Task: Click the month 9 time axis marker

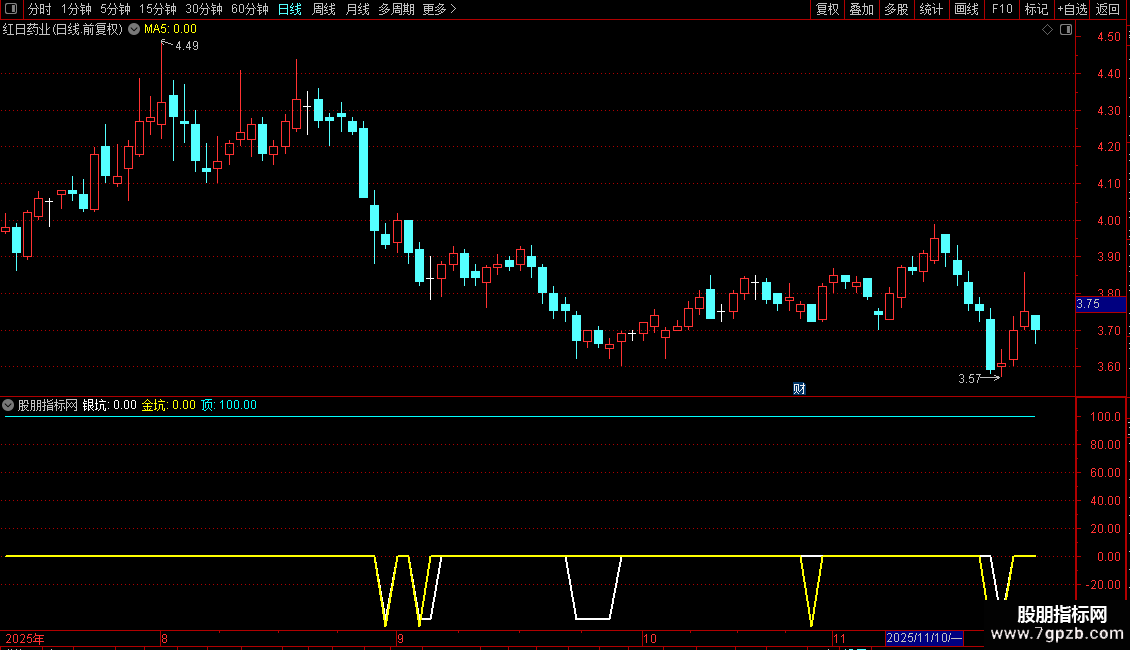Action: [x=400, y=639]
